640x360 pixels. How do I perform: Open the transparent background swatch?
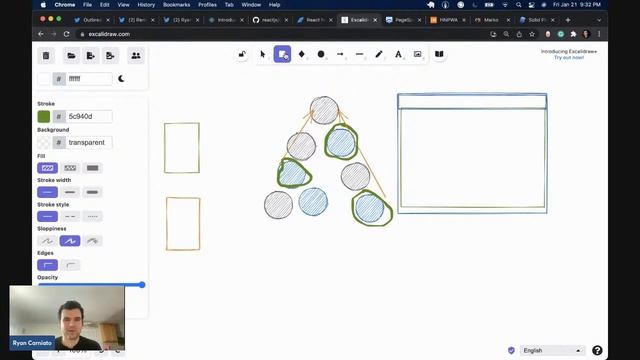(44, 142)
